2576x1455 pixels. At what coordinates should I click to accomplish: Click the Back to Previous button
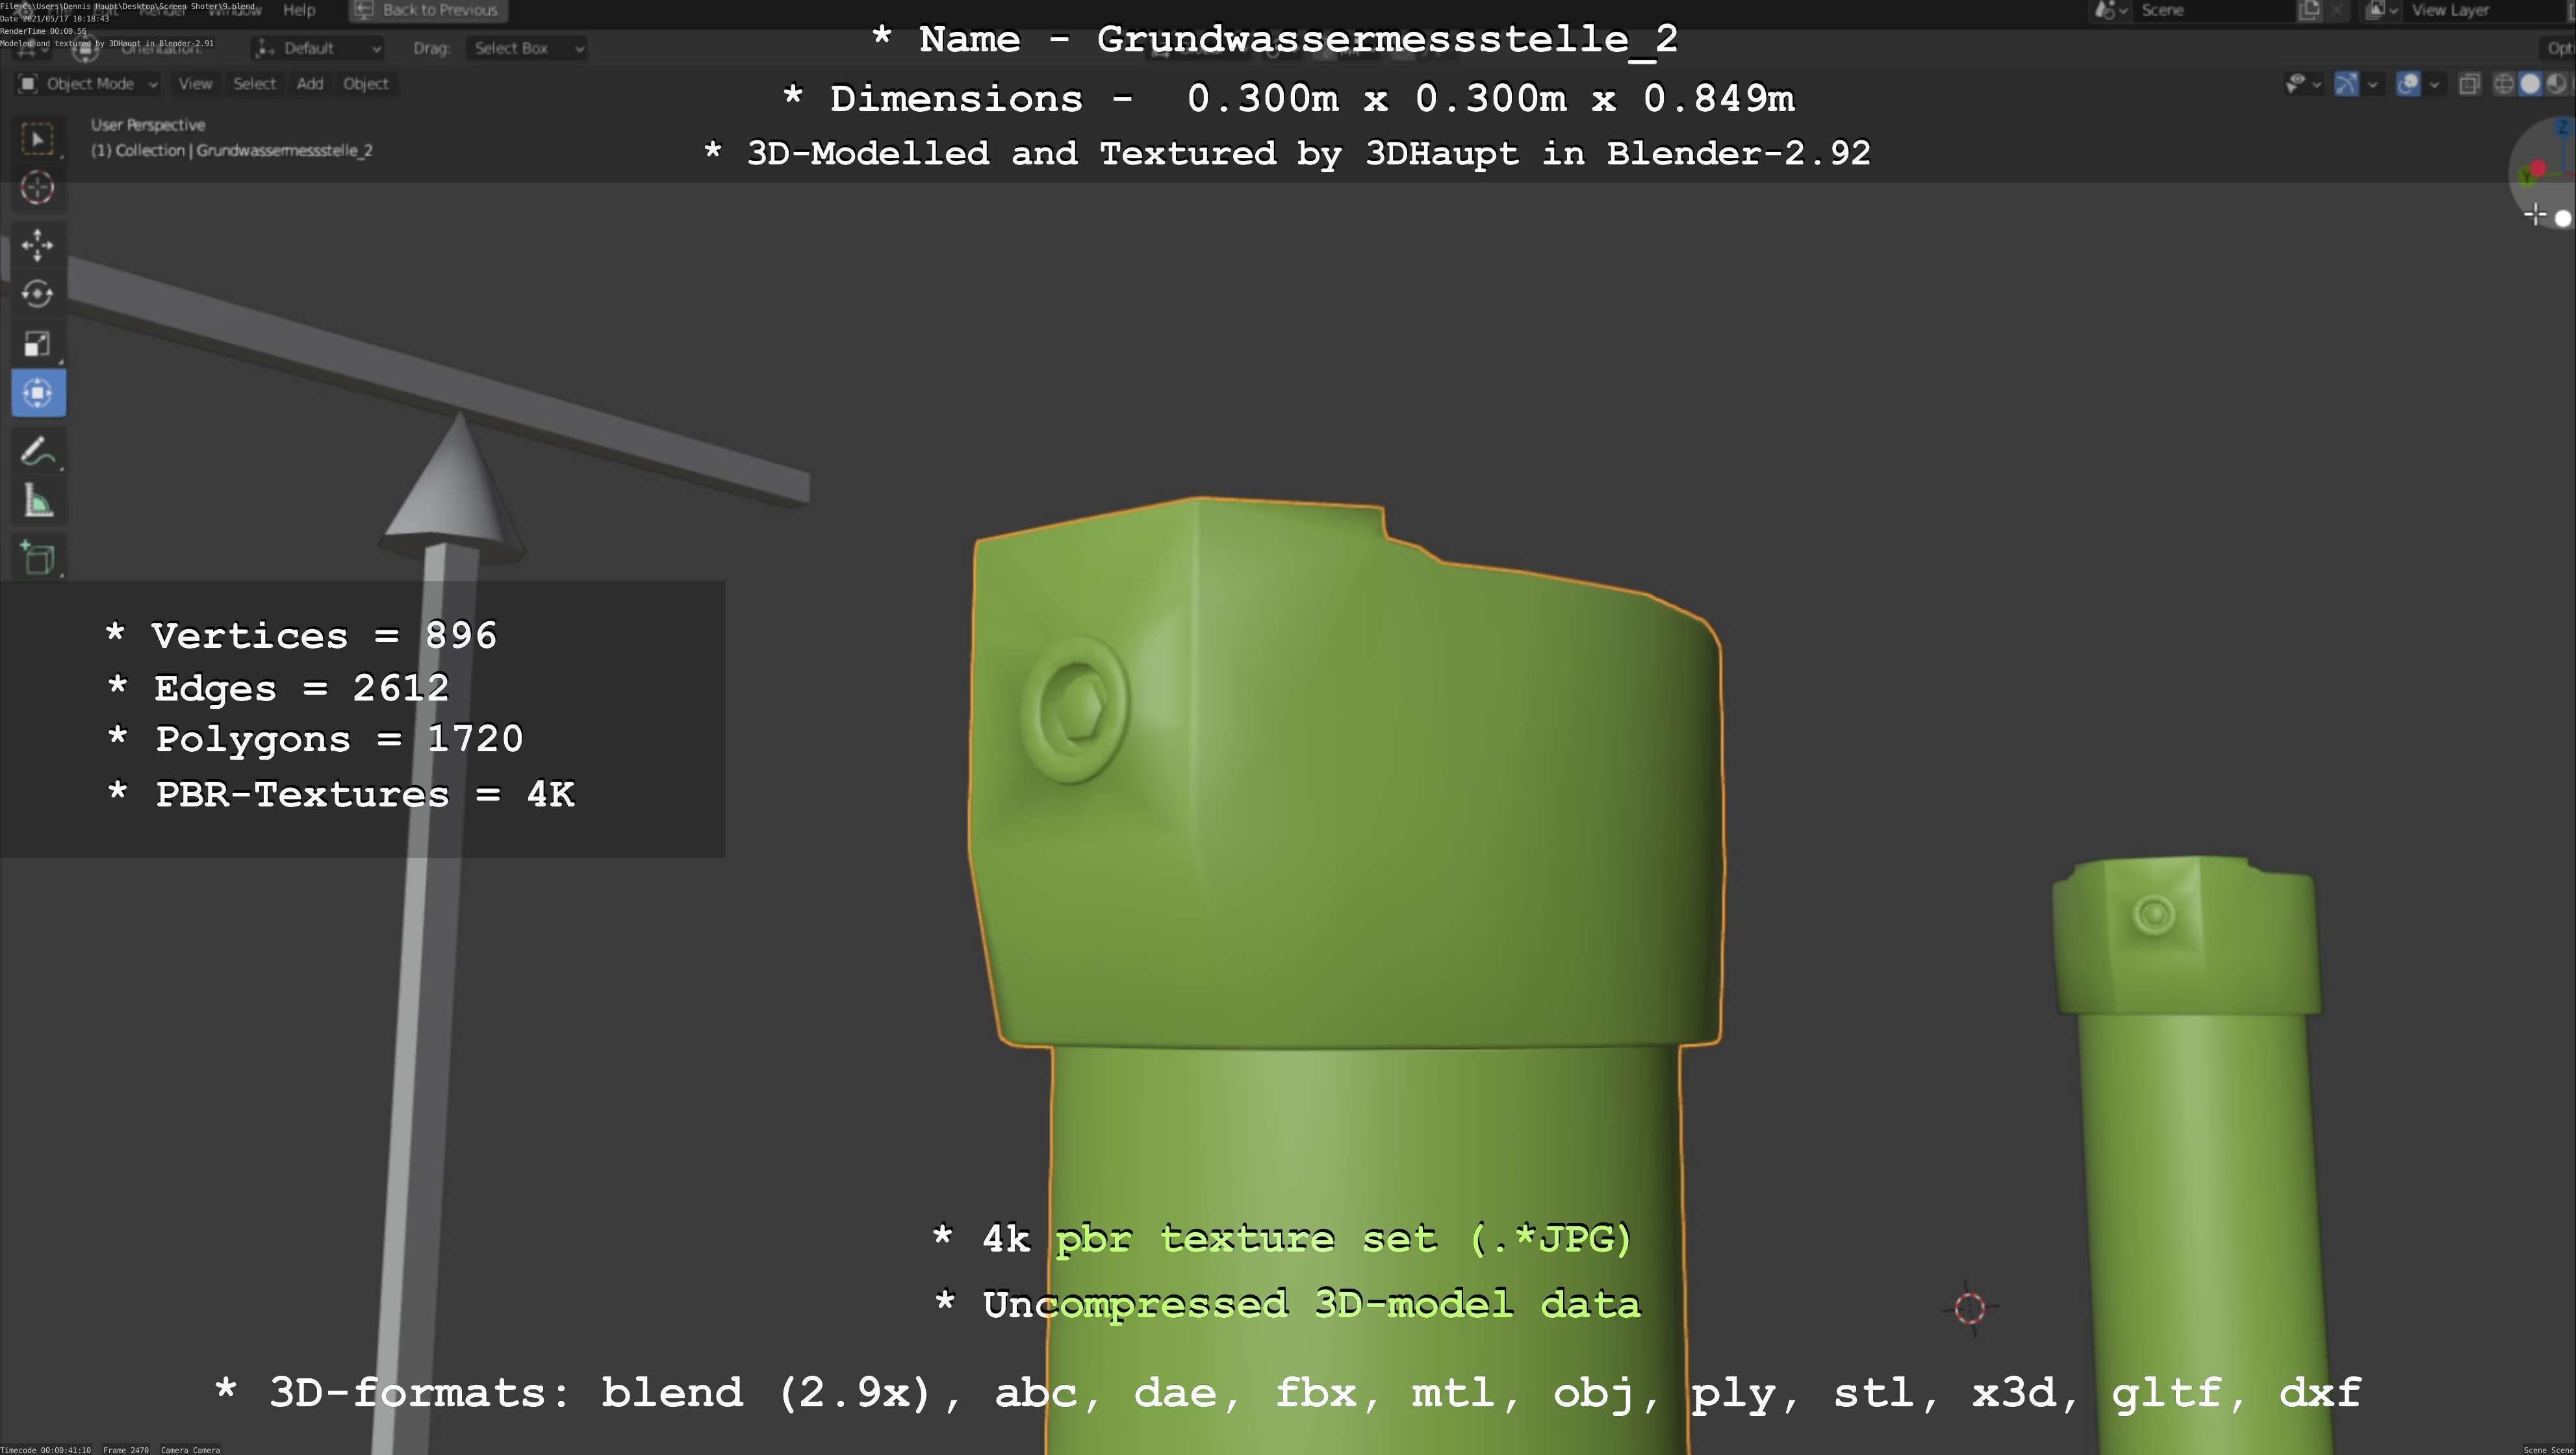(428, 10)
